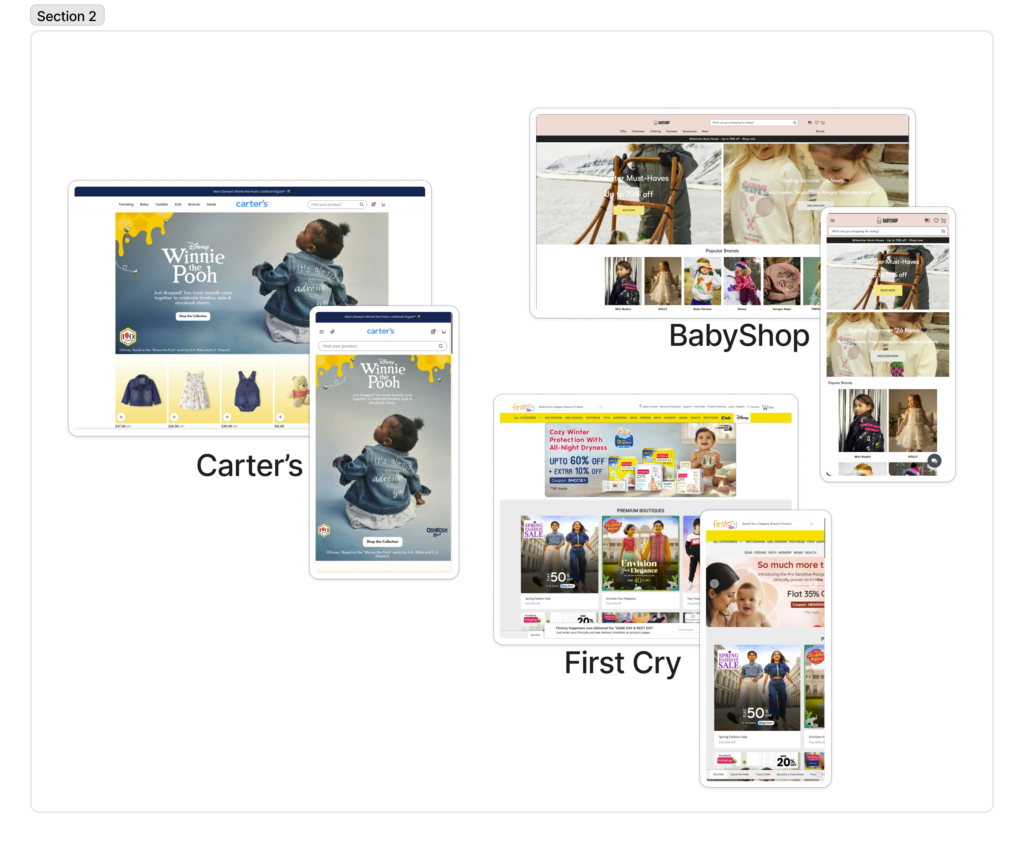Open the US flag country selector in BabyShop mobile
1024x843 pixels.
click(927, 220)
